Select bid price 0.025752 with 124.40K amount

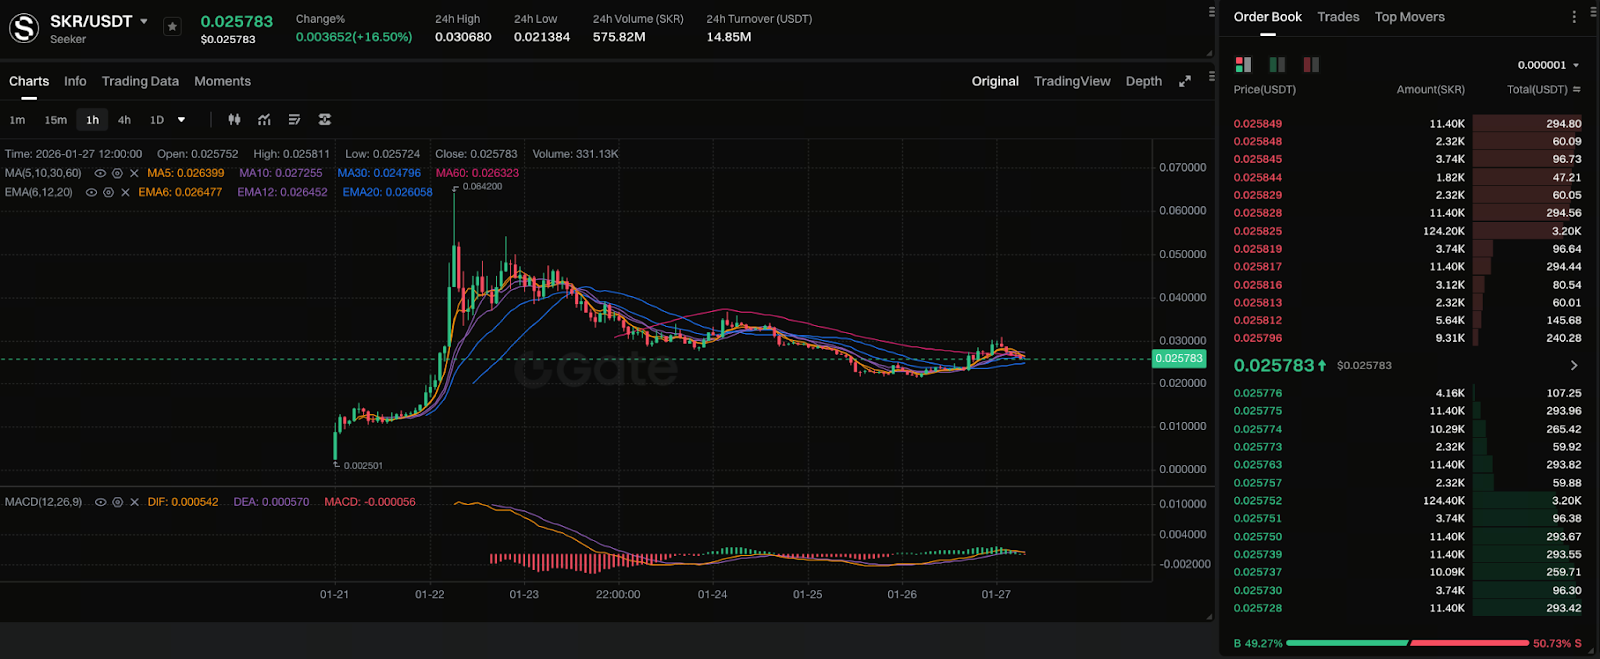(x=1258, y=501)
